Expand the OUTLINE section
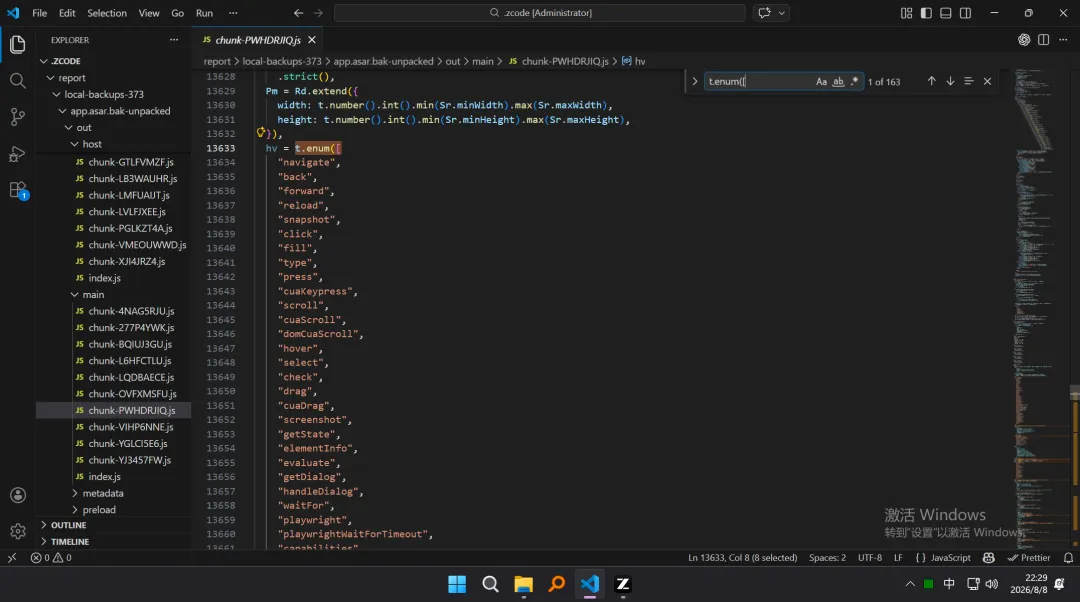 click(x=68, y=525)
